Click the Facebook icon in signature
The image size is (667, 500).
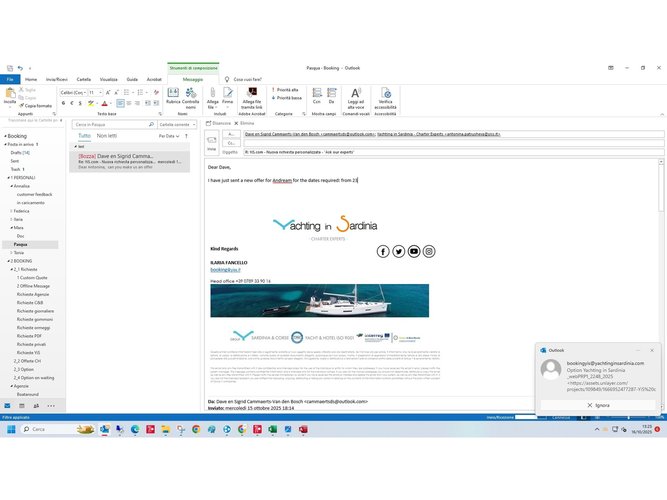[382, 251]
